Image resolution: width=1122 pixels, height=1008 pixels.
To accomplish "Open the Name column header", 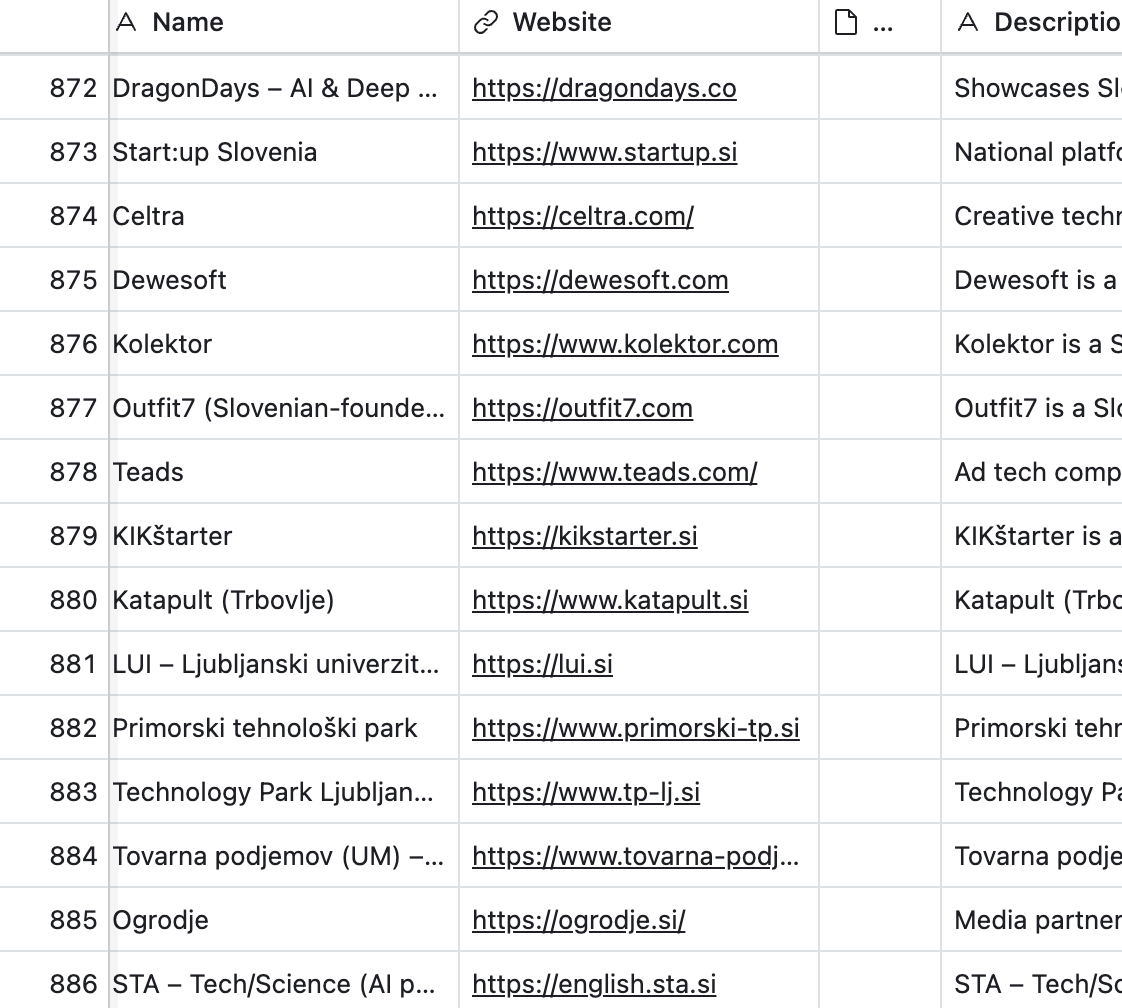I will 284,26.
